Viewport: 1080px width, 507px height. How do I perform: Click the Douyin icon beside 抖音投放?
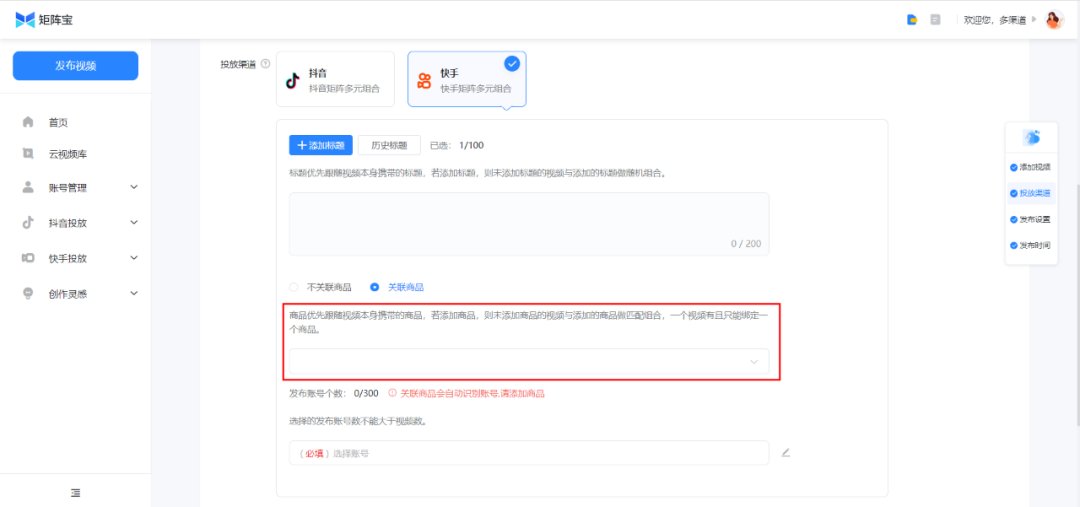[28, 222]
